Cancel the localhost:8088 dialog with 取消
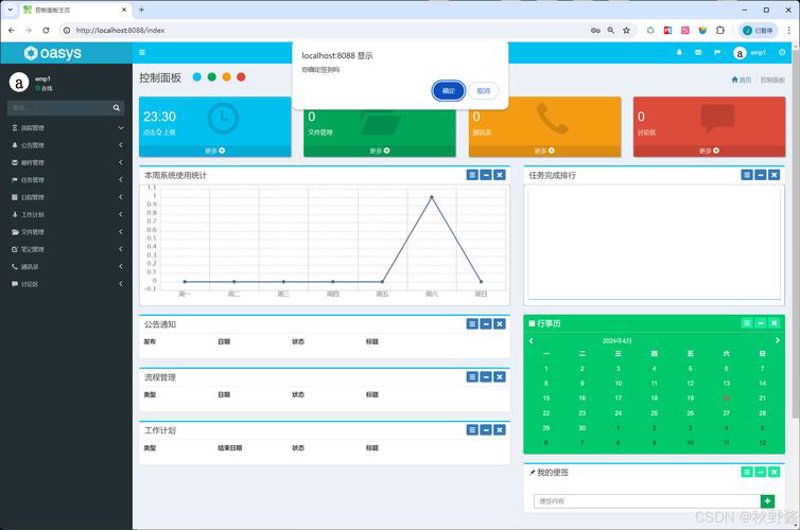The width and height of the screenshot is (800, 530). coord(483,91)
